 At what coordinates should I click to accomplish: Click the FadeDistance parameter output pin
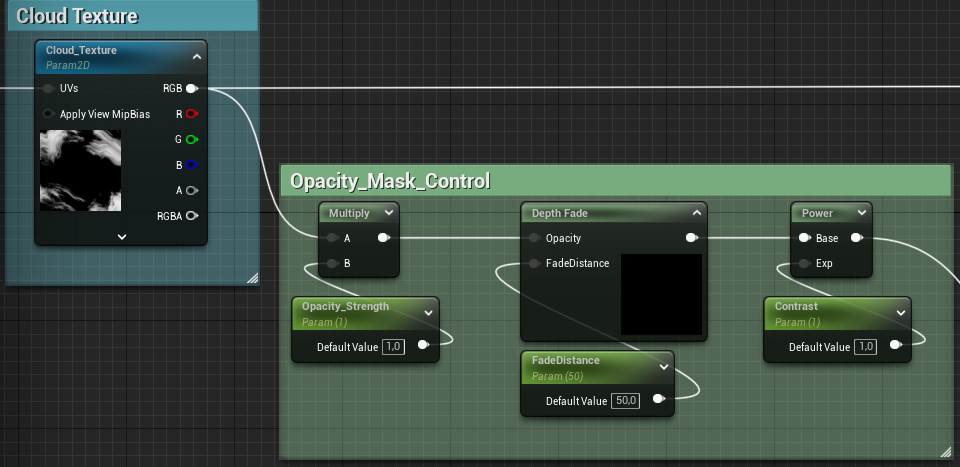point(658,398)
